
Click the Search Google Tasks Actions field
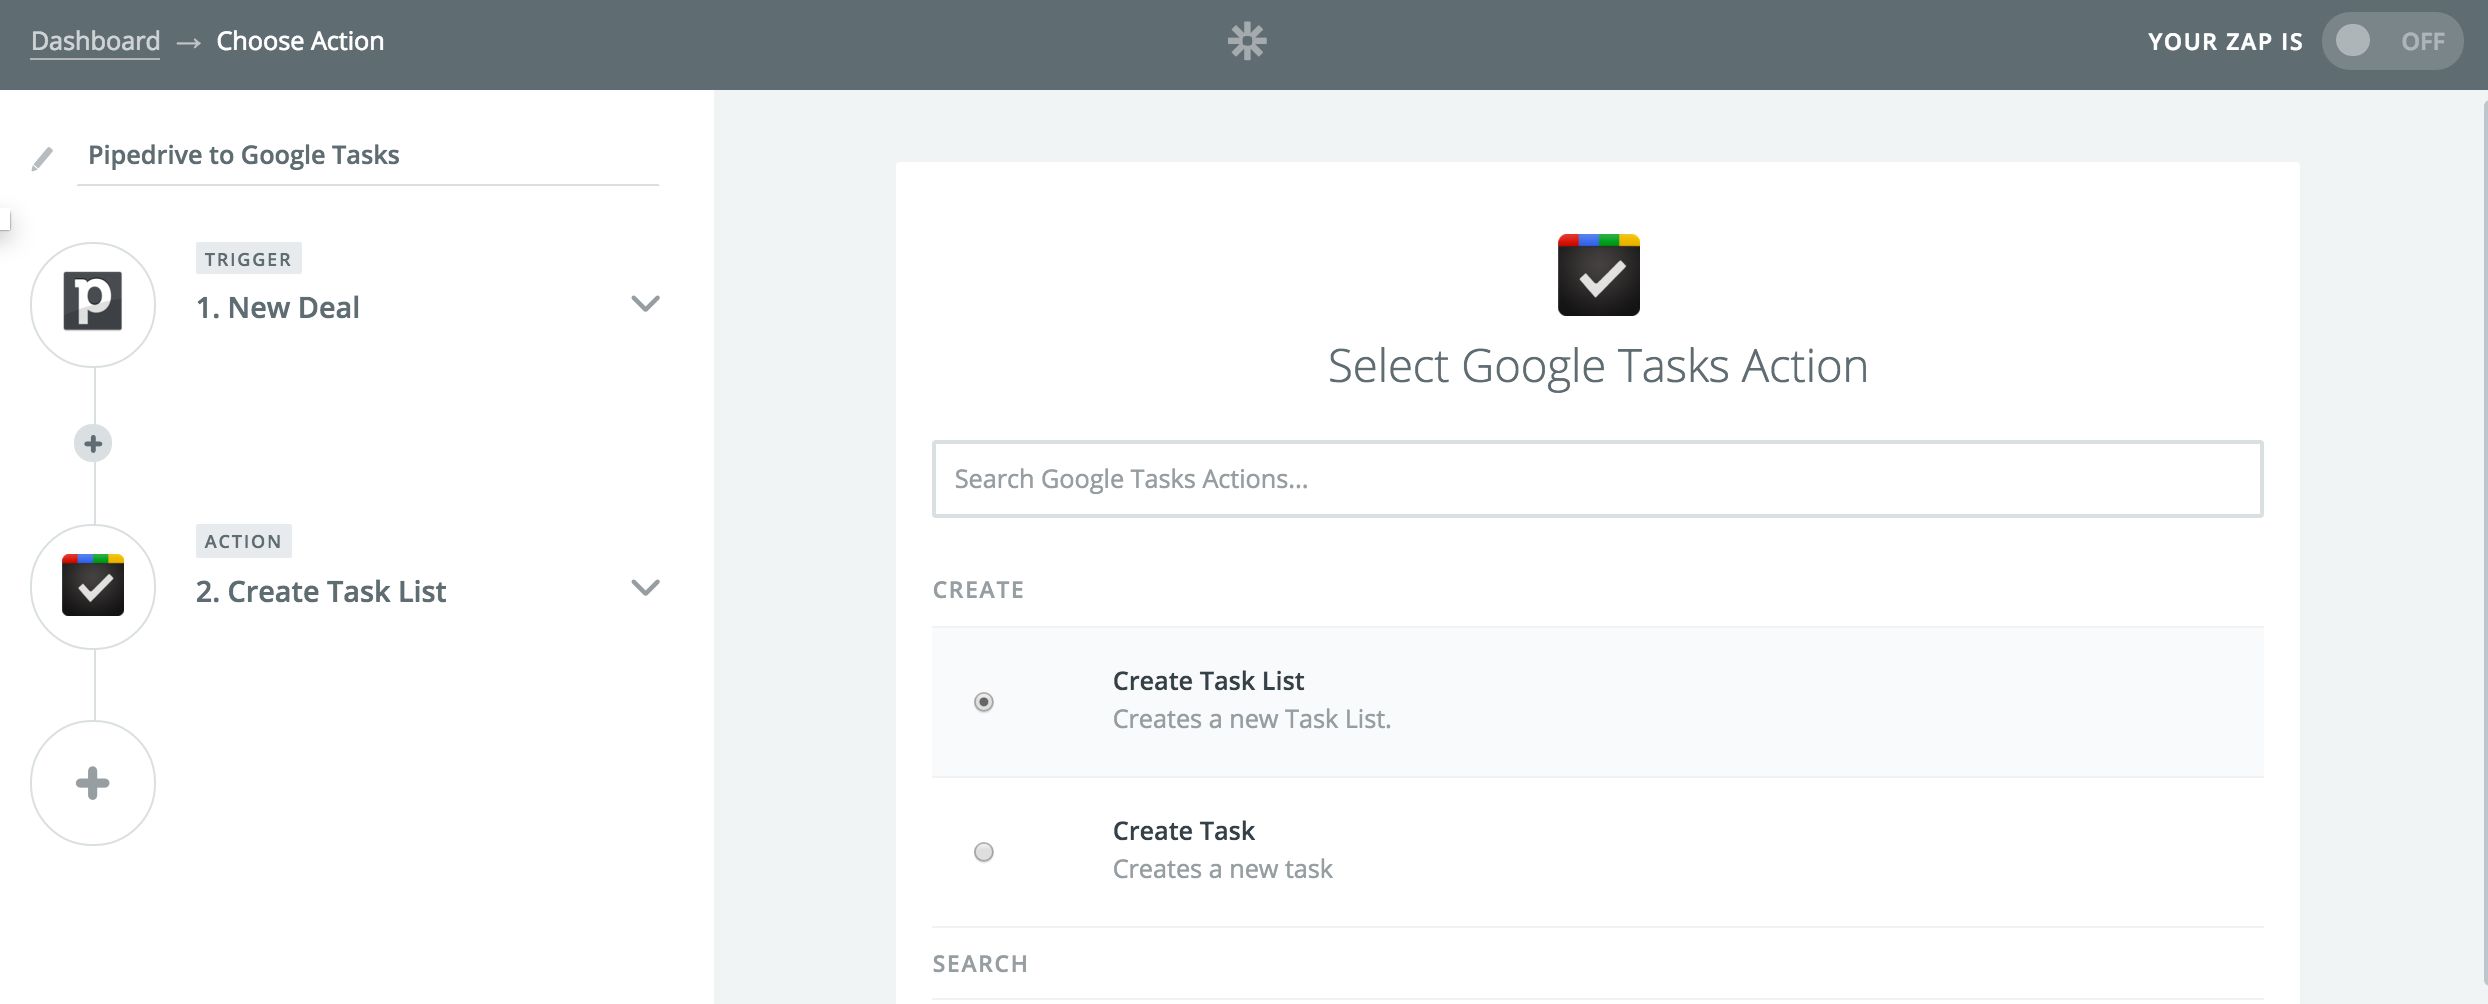click(1597, 479)
